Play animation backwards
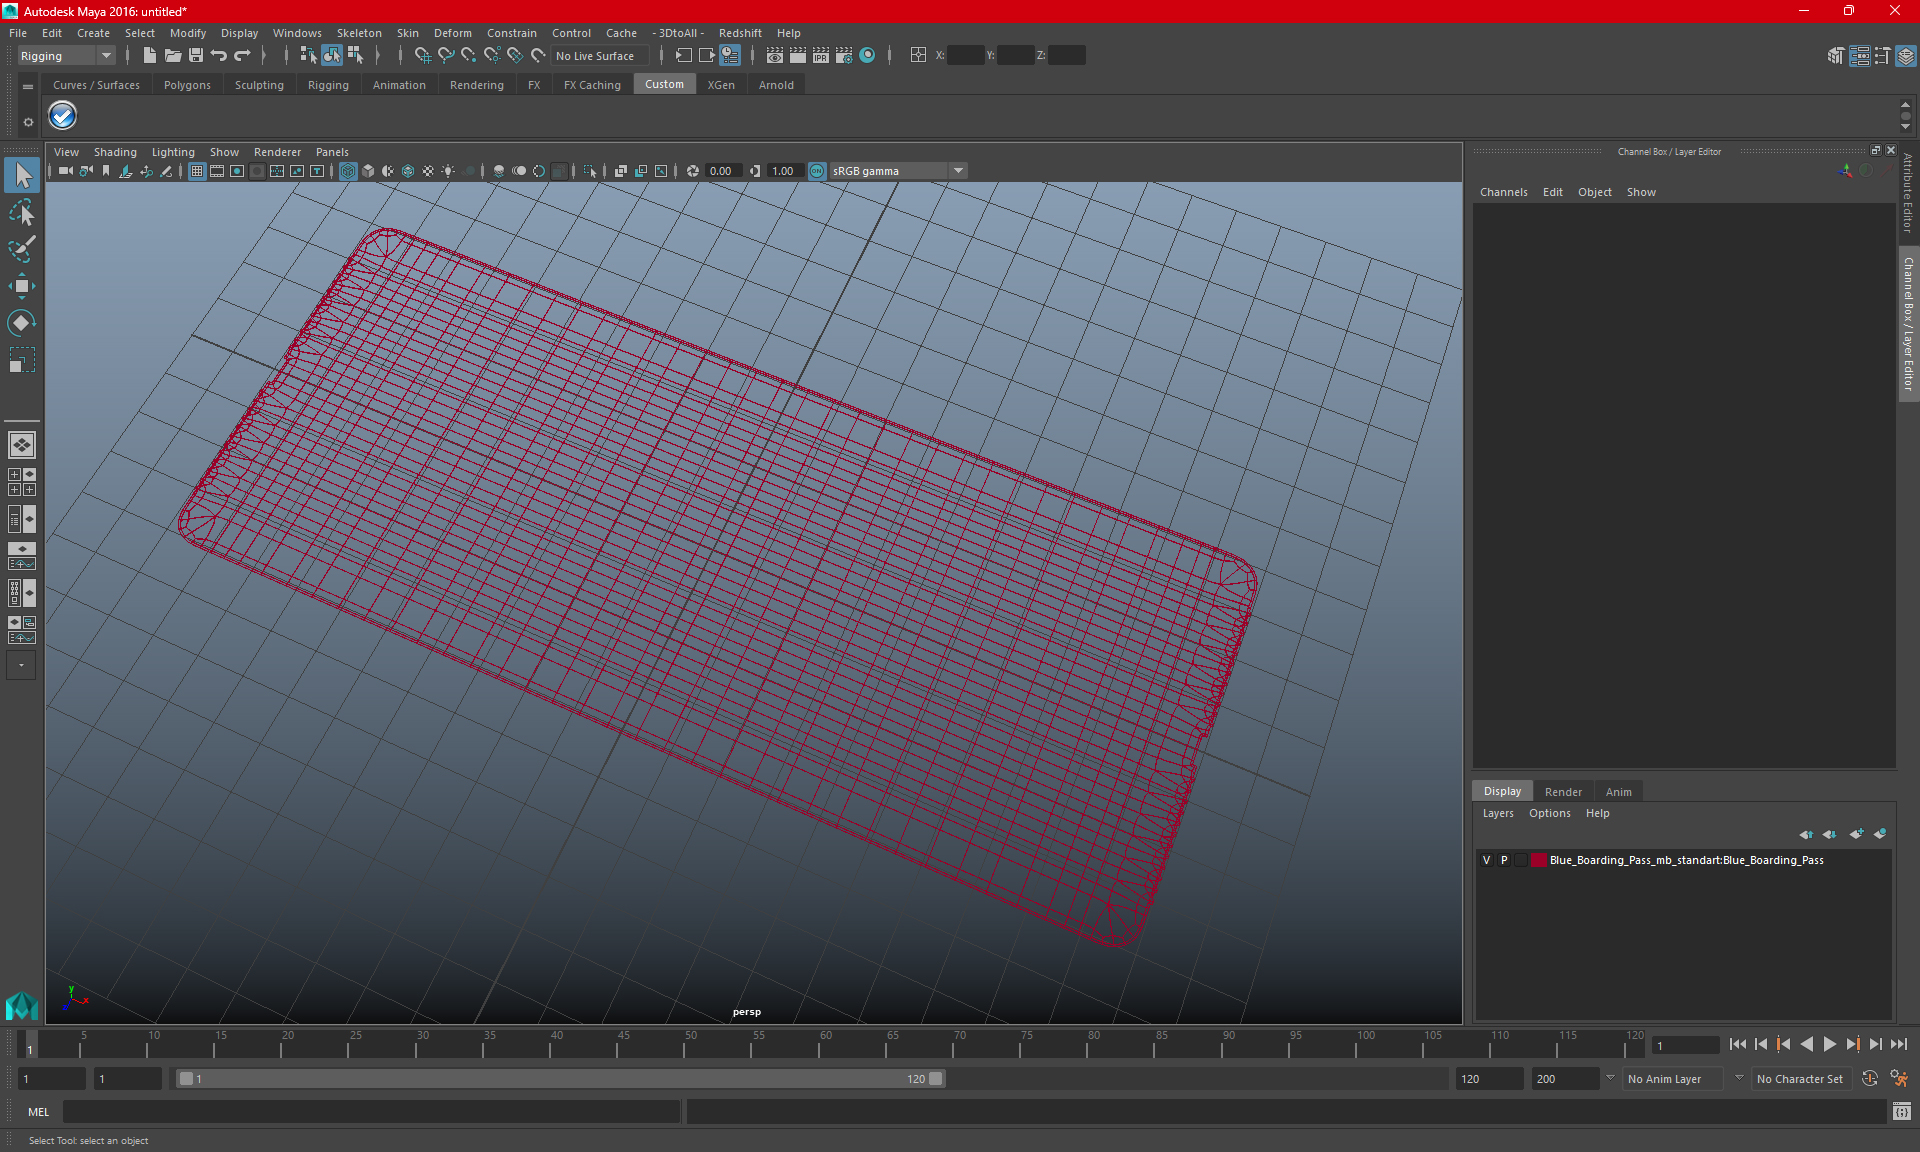Viewport: 1920px width, 1152px height. tap(1806, 1044)
